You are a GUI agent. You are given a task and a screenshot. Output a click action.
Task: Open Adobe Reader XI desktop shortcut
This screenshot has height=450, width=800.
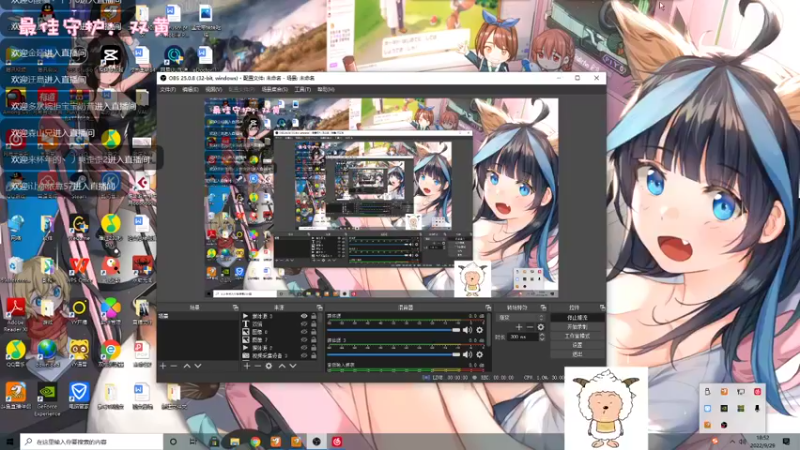click(16, 315)
